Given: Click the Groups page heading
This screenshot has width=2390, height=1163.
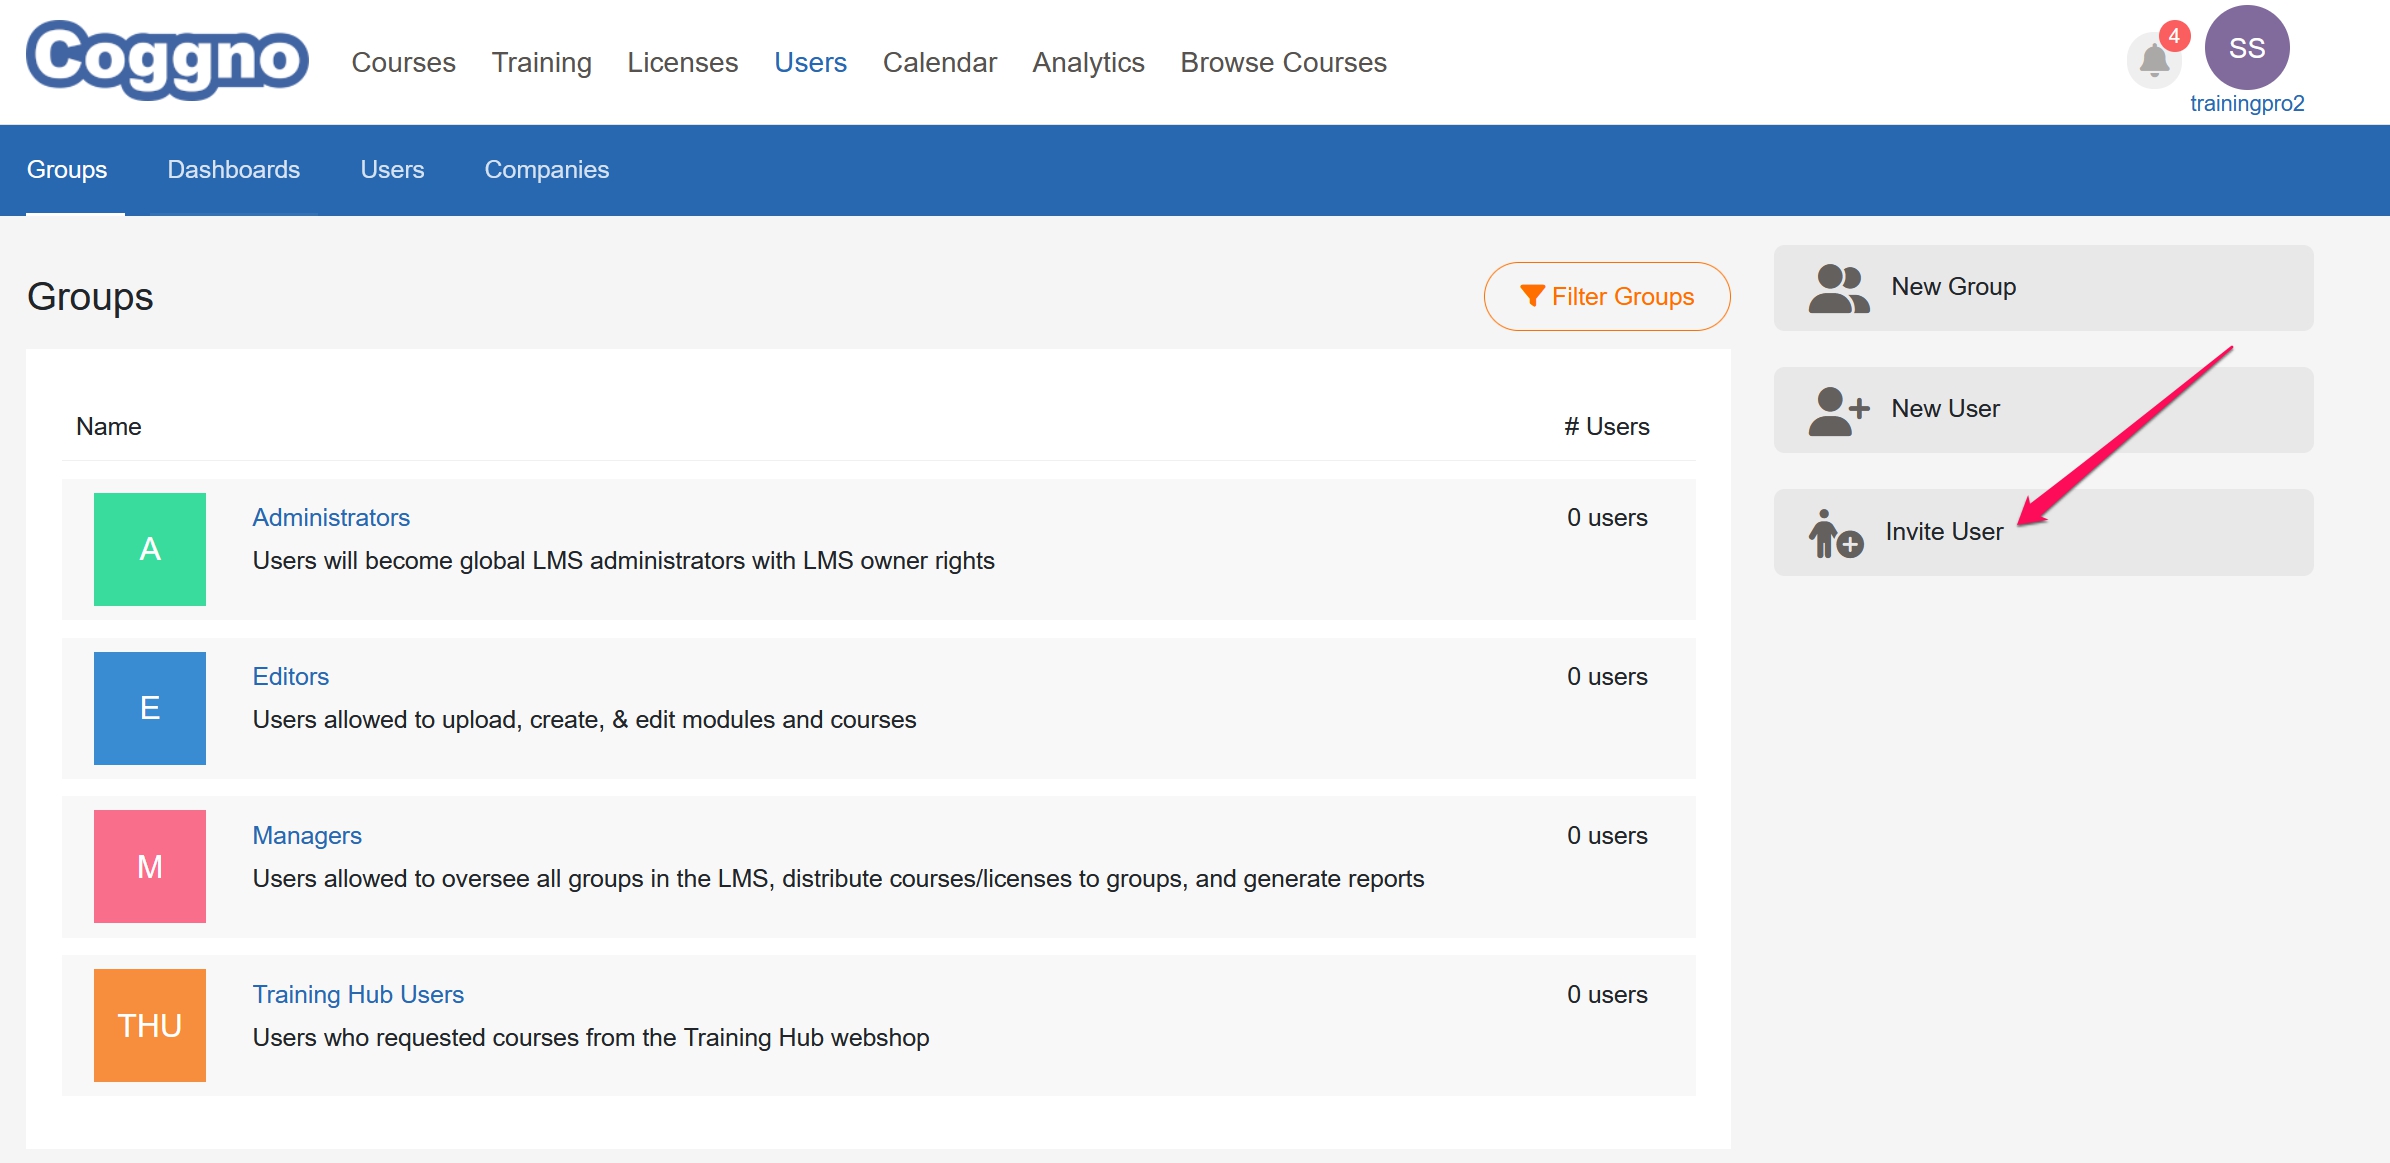Looking at the screenshot, I should (90, 297).
